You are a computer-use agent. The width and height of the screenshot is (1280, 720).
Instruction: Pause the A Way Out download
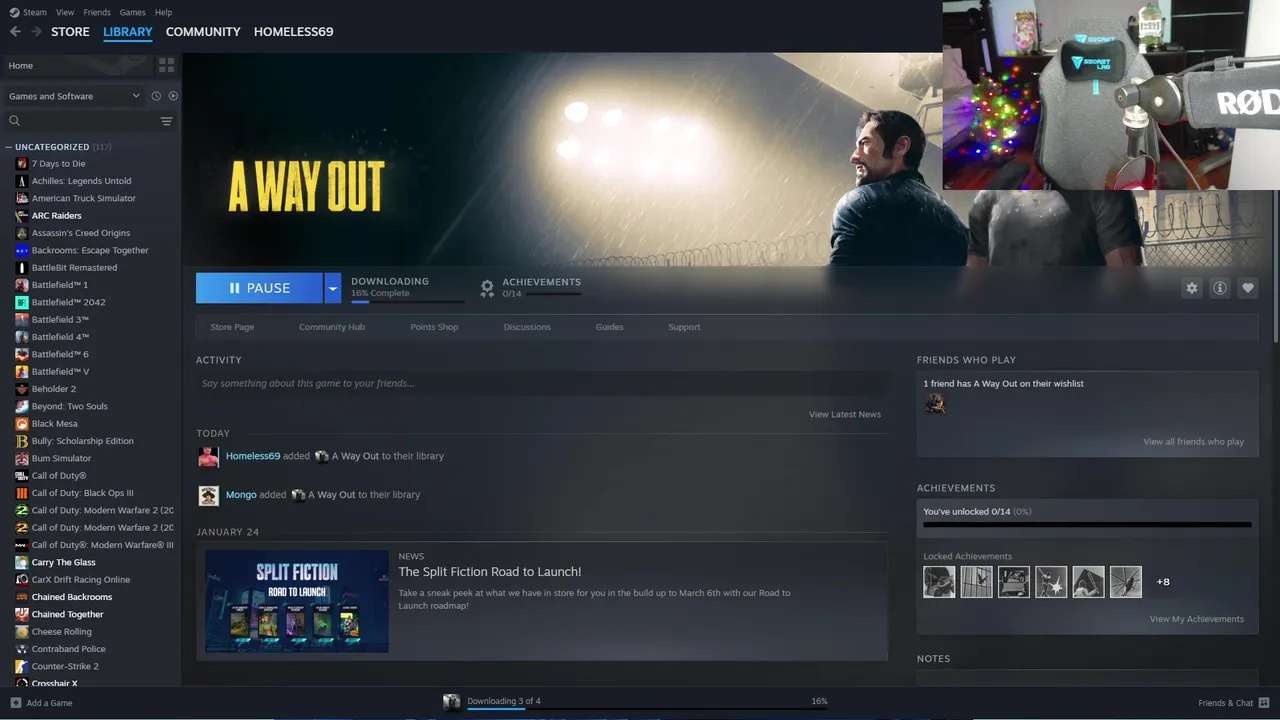pyautogui.click(x=259, y=288)
